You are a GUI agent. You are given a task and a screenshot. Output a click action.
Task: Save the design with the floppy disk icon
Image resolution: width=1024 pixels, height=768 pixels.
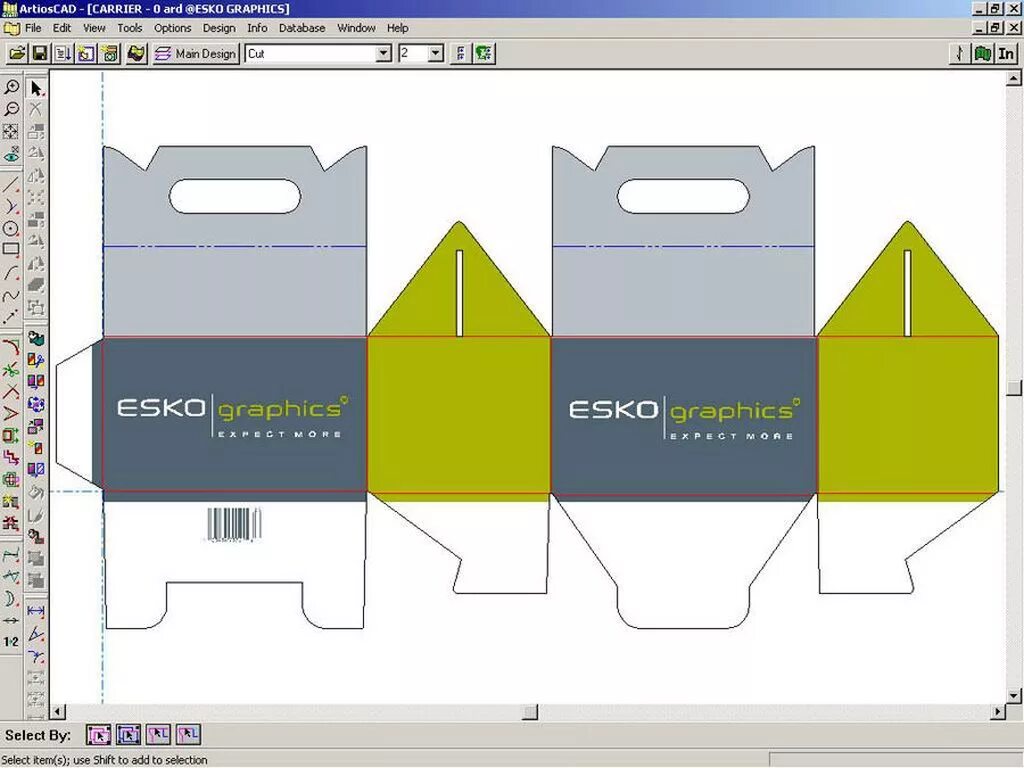pos(39,54)
